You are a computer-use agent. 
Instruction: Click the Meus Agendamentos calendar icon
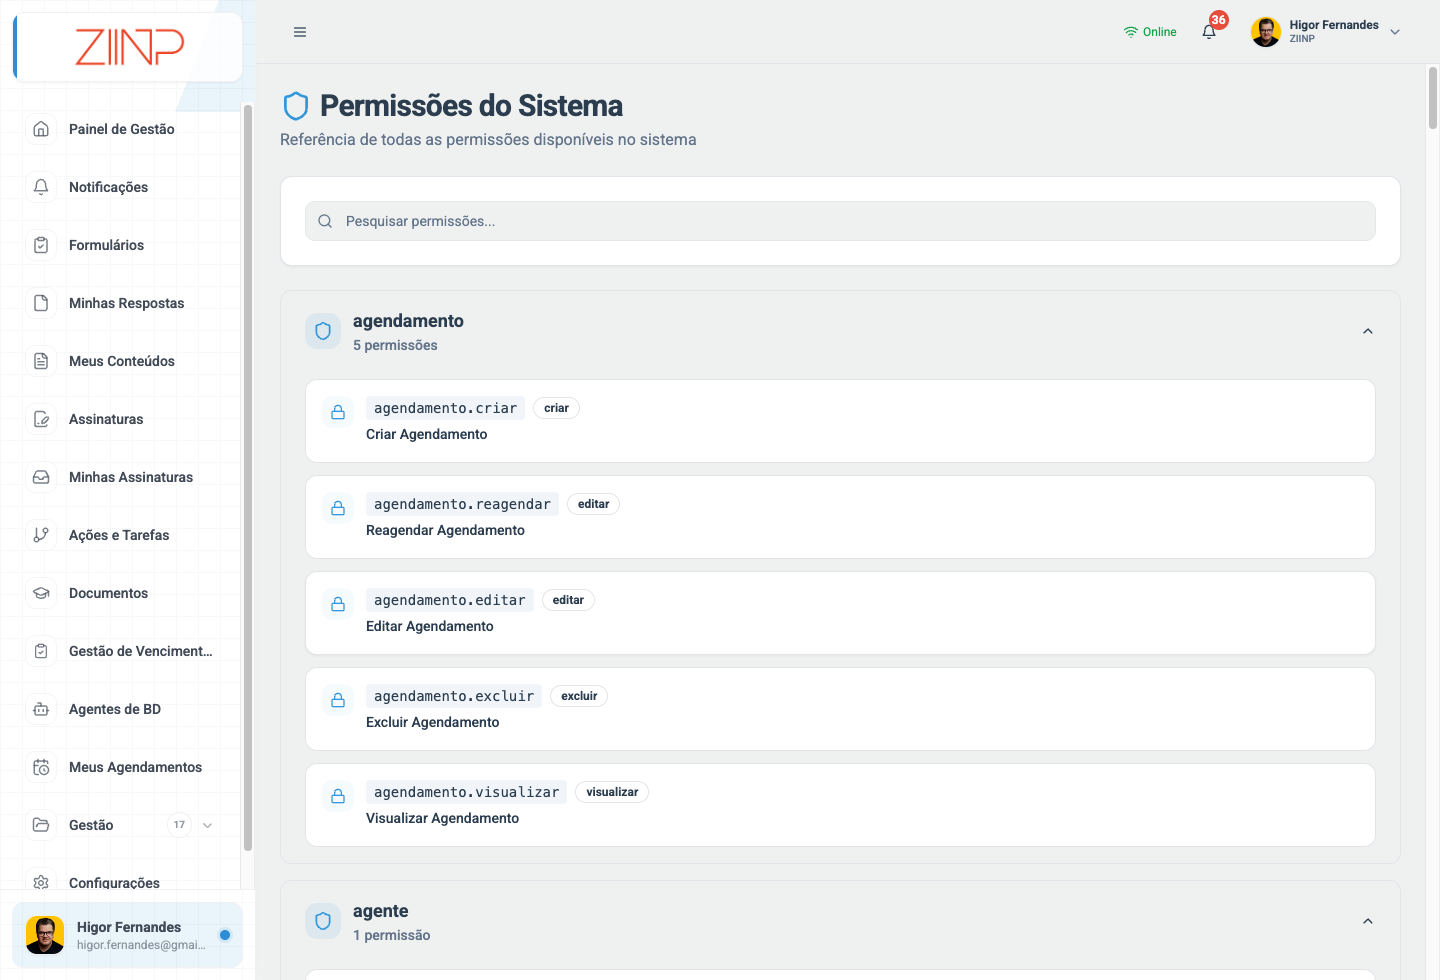pos(41,767)
